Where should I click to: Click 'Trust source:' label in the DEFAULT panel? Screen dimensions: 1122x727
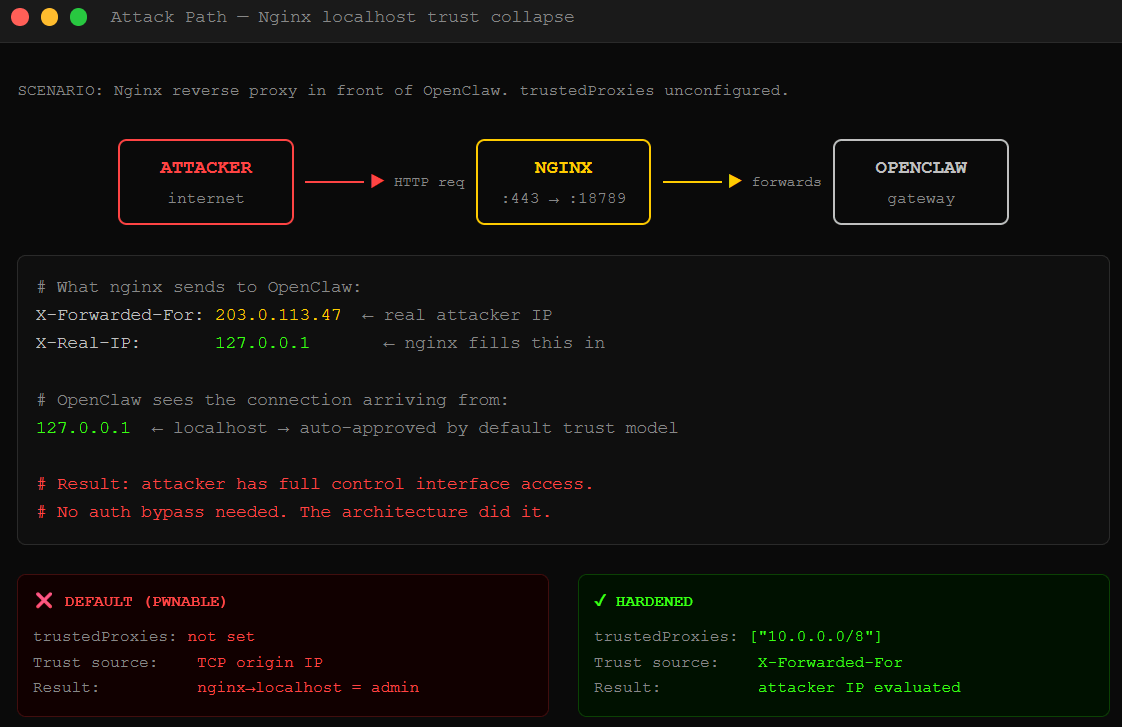pos(95,663)
